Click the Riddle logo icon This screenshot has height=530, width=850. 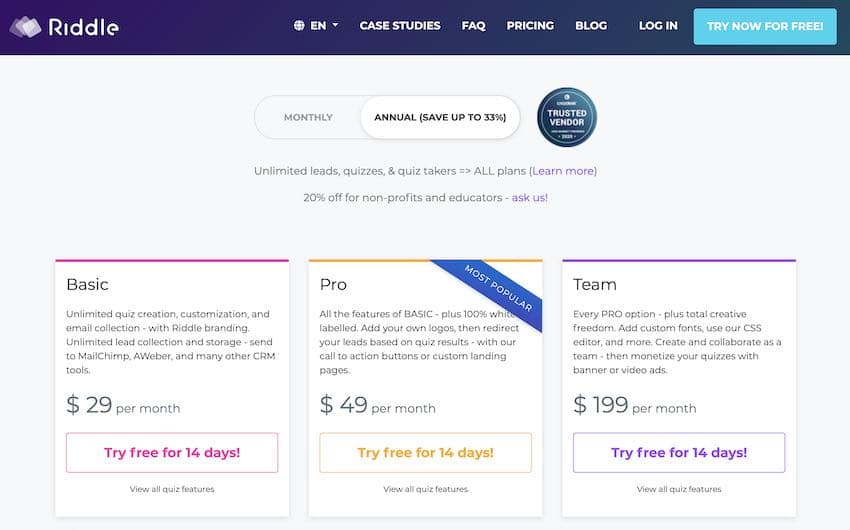coord(25,27)
